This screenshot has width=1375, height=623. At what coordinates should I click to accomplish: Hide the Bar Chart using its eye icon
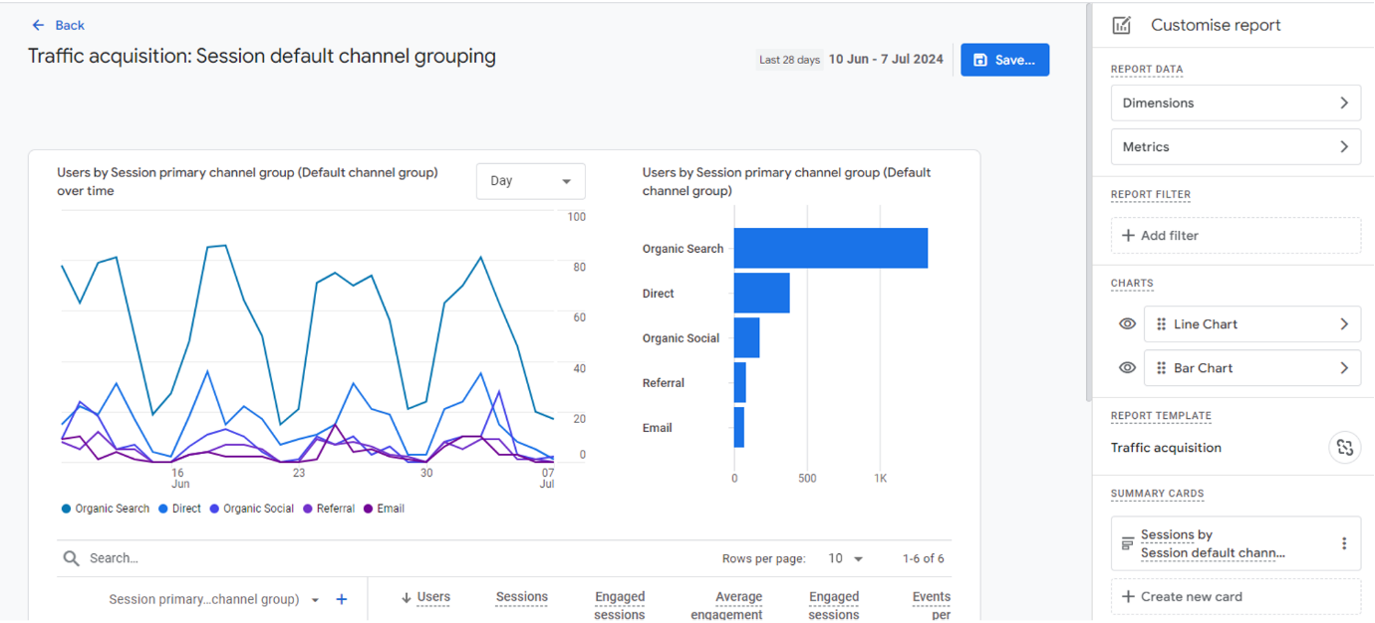pyautogui.click(x=1127, y=368)
